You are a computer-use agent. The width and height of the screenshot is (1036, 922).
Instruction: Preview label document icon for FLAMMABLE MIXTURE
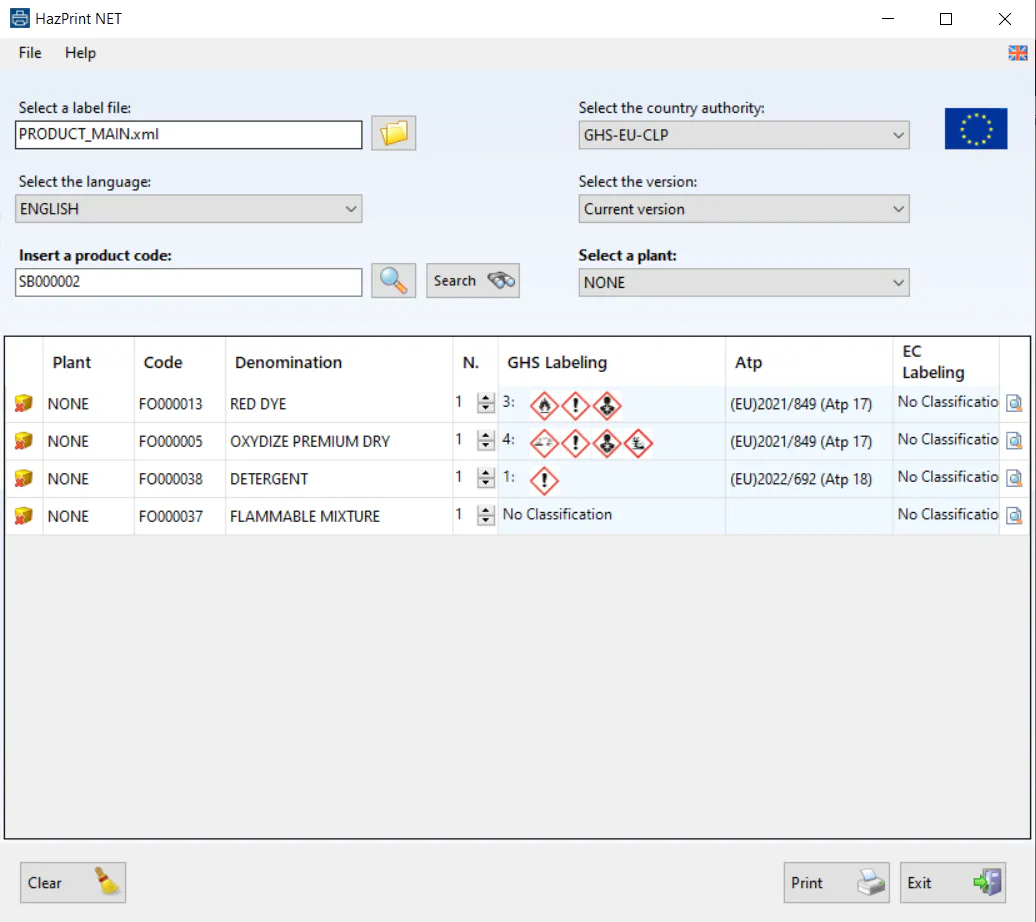pyautogui.click(x=1014, y=516)
